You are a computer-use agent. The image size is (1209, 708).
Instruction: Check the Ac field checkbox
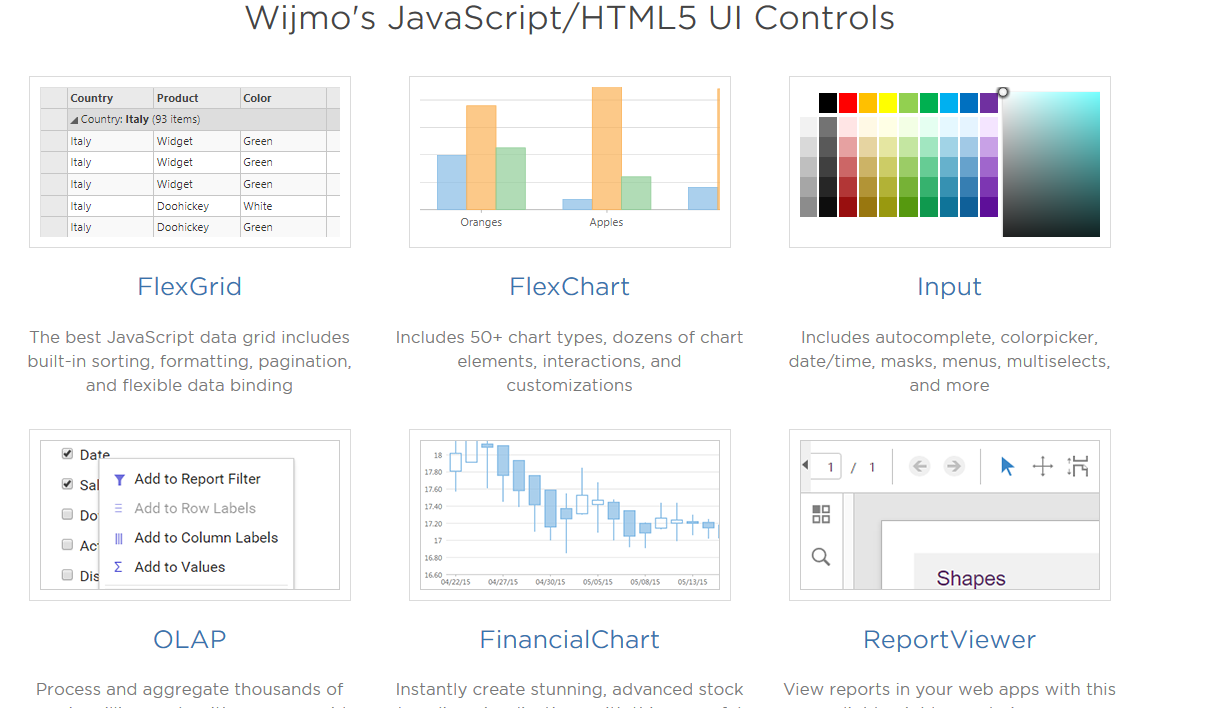(x=67, y=545)
